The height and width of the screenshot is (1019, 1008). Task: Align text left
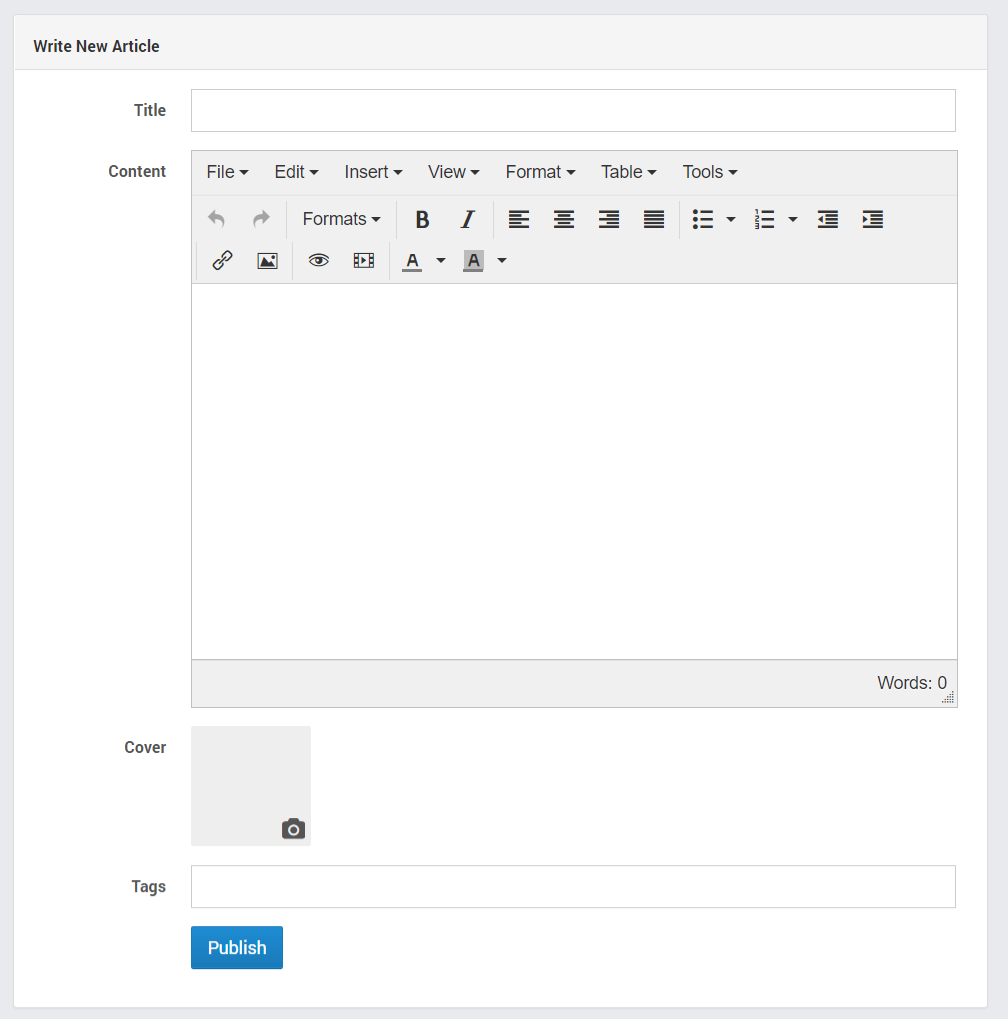[x=519, y=219]
